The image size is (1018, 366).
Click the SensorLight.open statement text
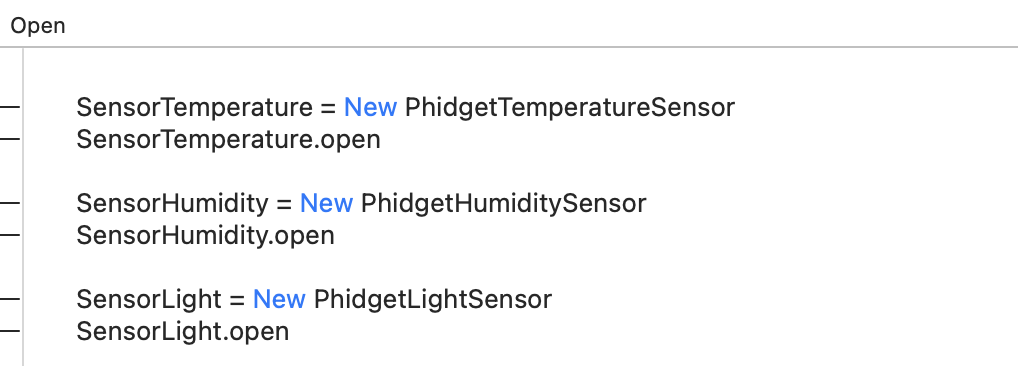[x=182, y=331]
